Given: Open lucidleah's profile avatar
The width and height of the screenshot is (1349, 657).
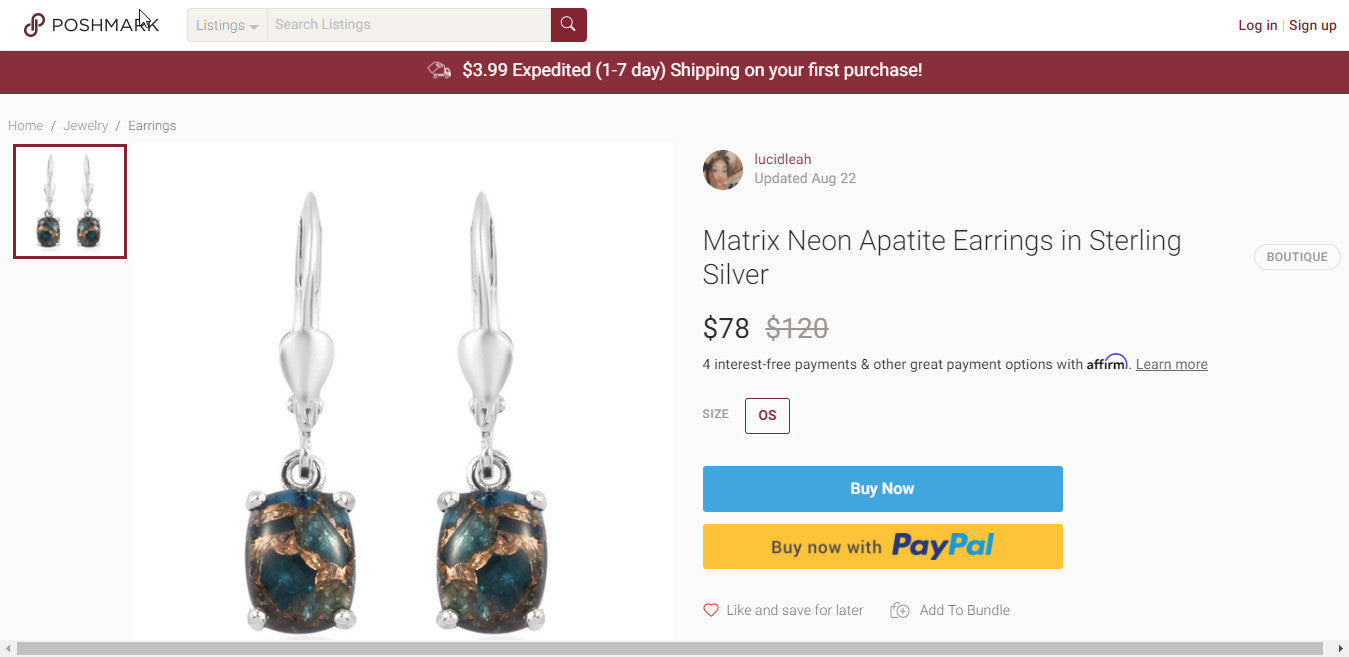Looking at the screenshot, I should click(723, 170).
